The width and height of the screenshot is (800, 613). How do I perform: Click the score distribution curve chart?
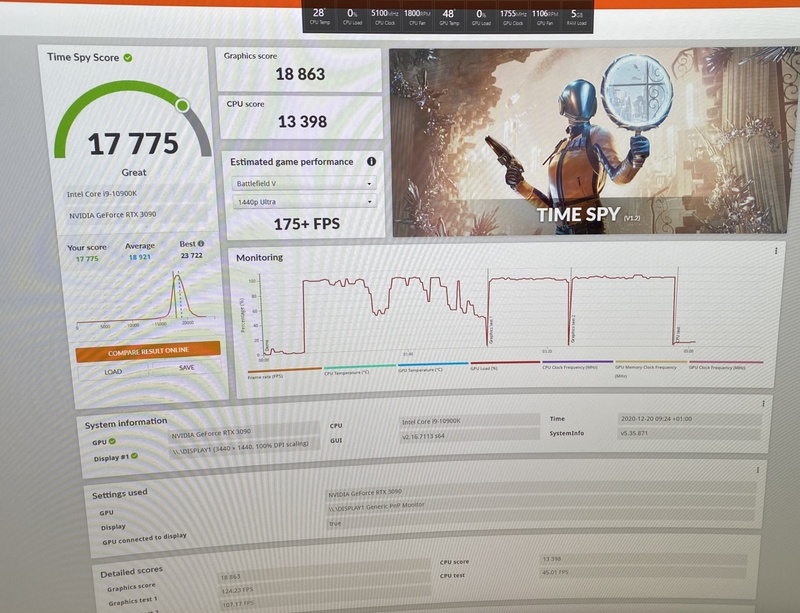coord(145,300)
